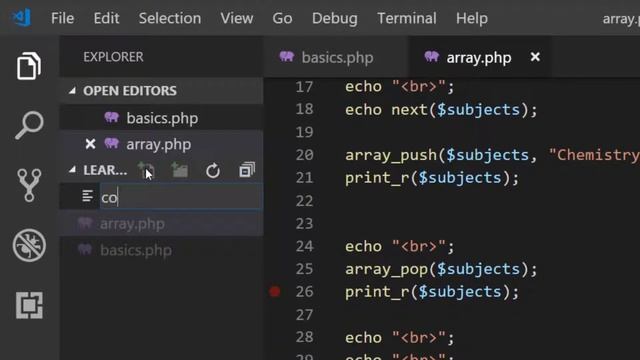Click the New File icon in LEAR... header

[146, 170]
